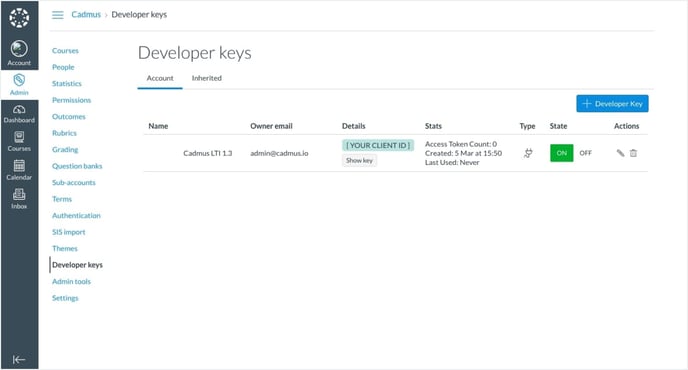Select the Account tab
Viewport: 688px width, 370px height.
pyautogui.click(x=160, y=78)
